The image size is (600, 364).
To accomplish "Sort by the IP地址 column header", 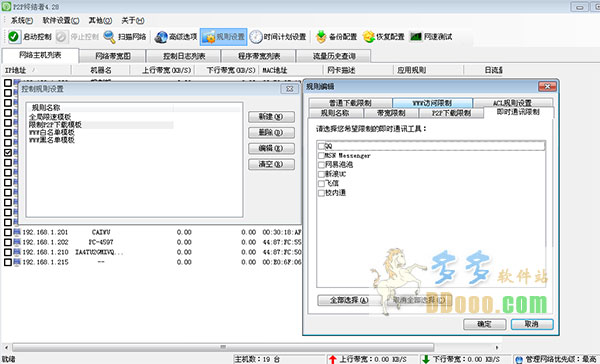I will (36, 70).
